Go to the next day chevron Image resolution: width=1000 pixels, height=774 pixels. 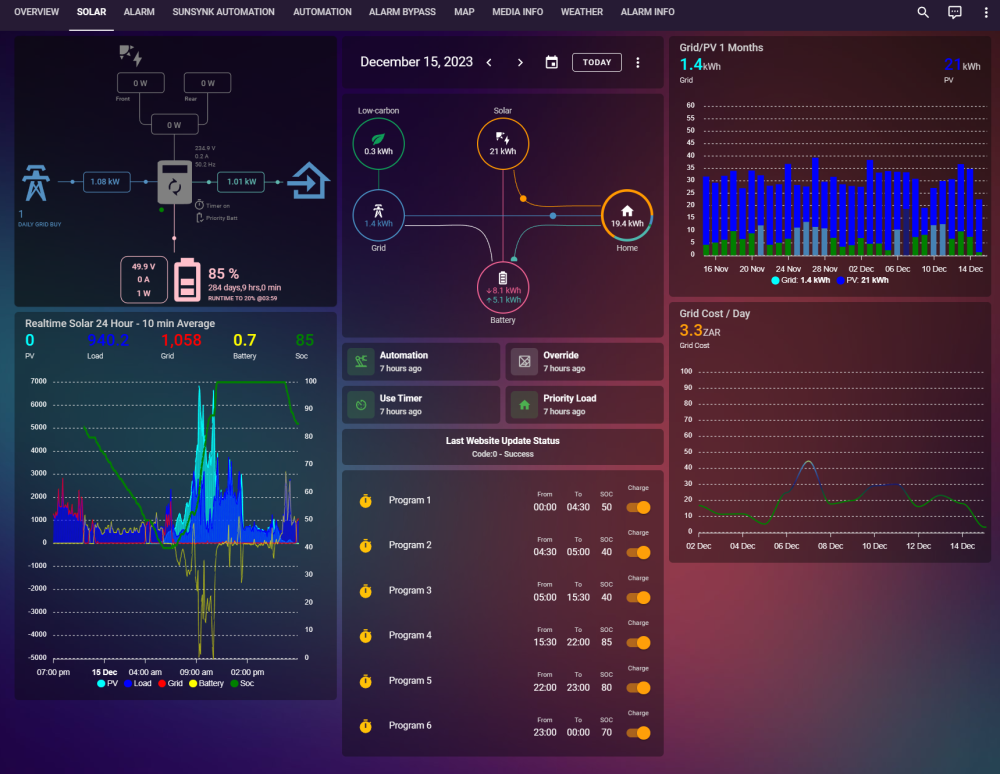click(520, 62)
